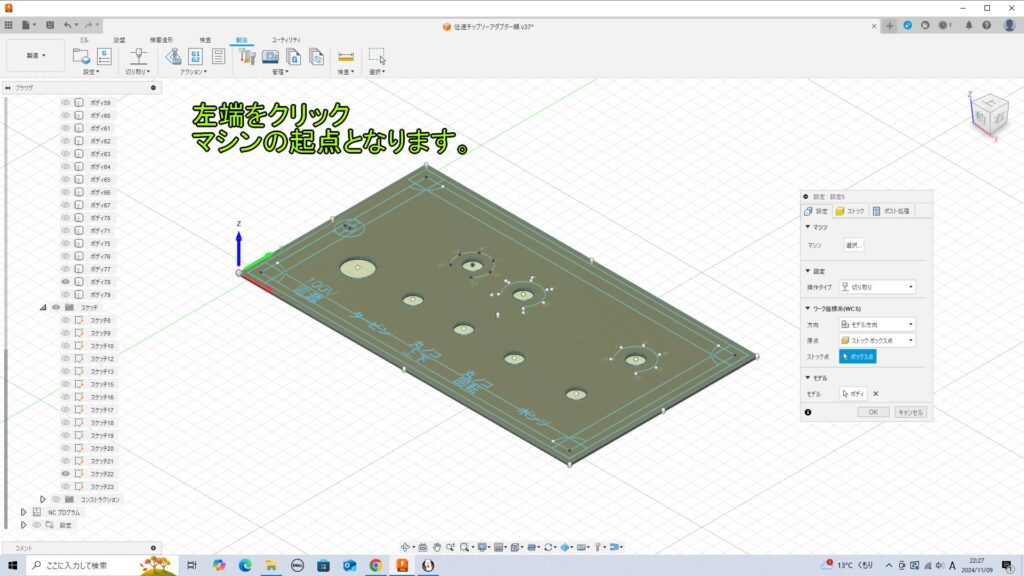Hide the visible ボディ78

click(65, 281)
